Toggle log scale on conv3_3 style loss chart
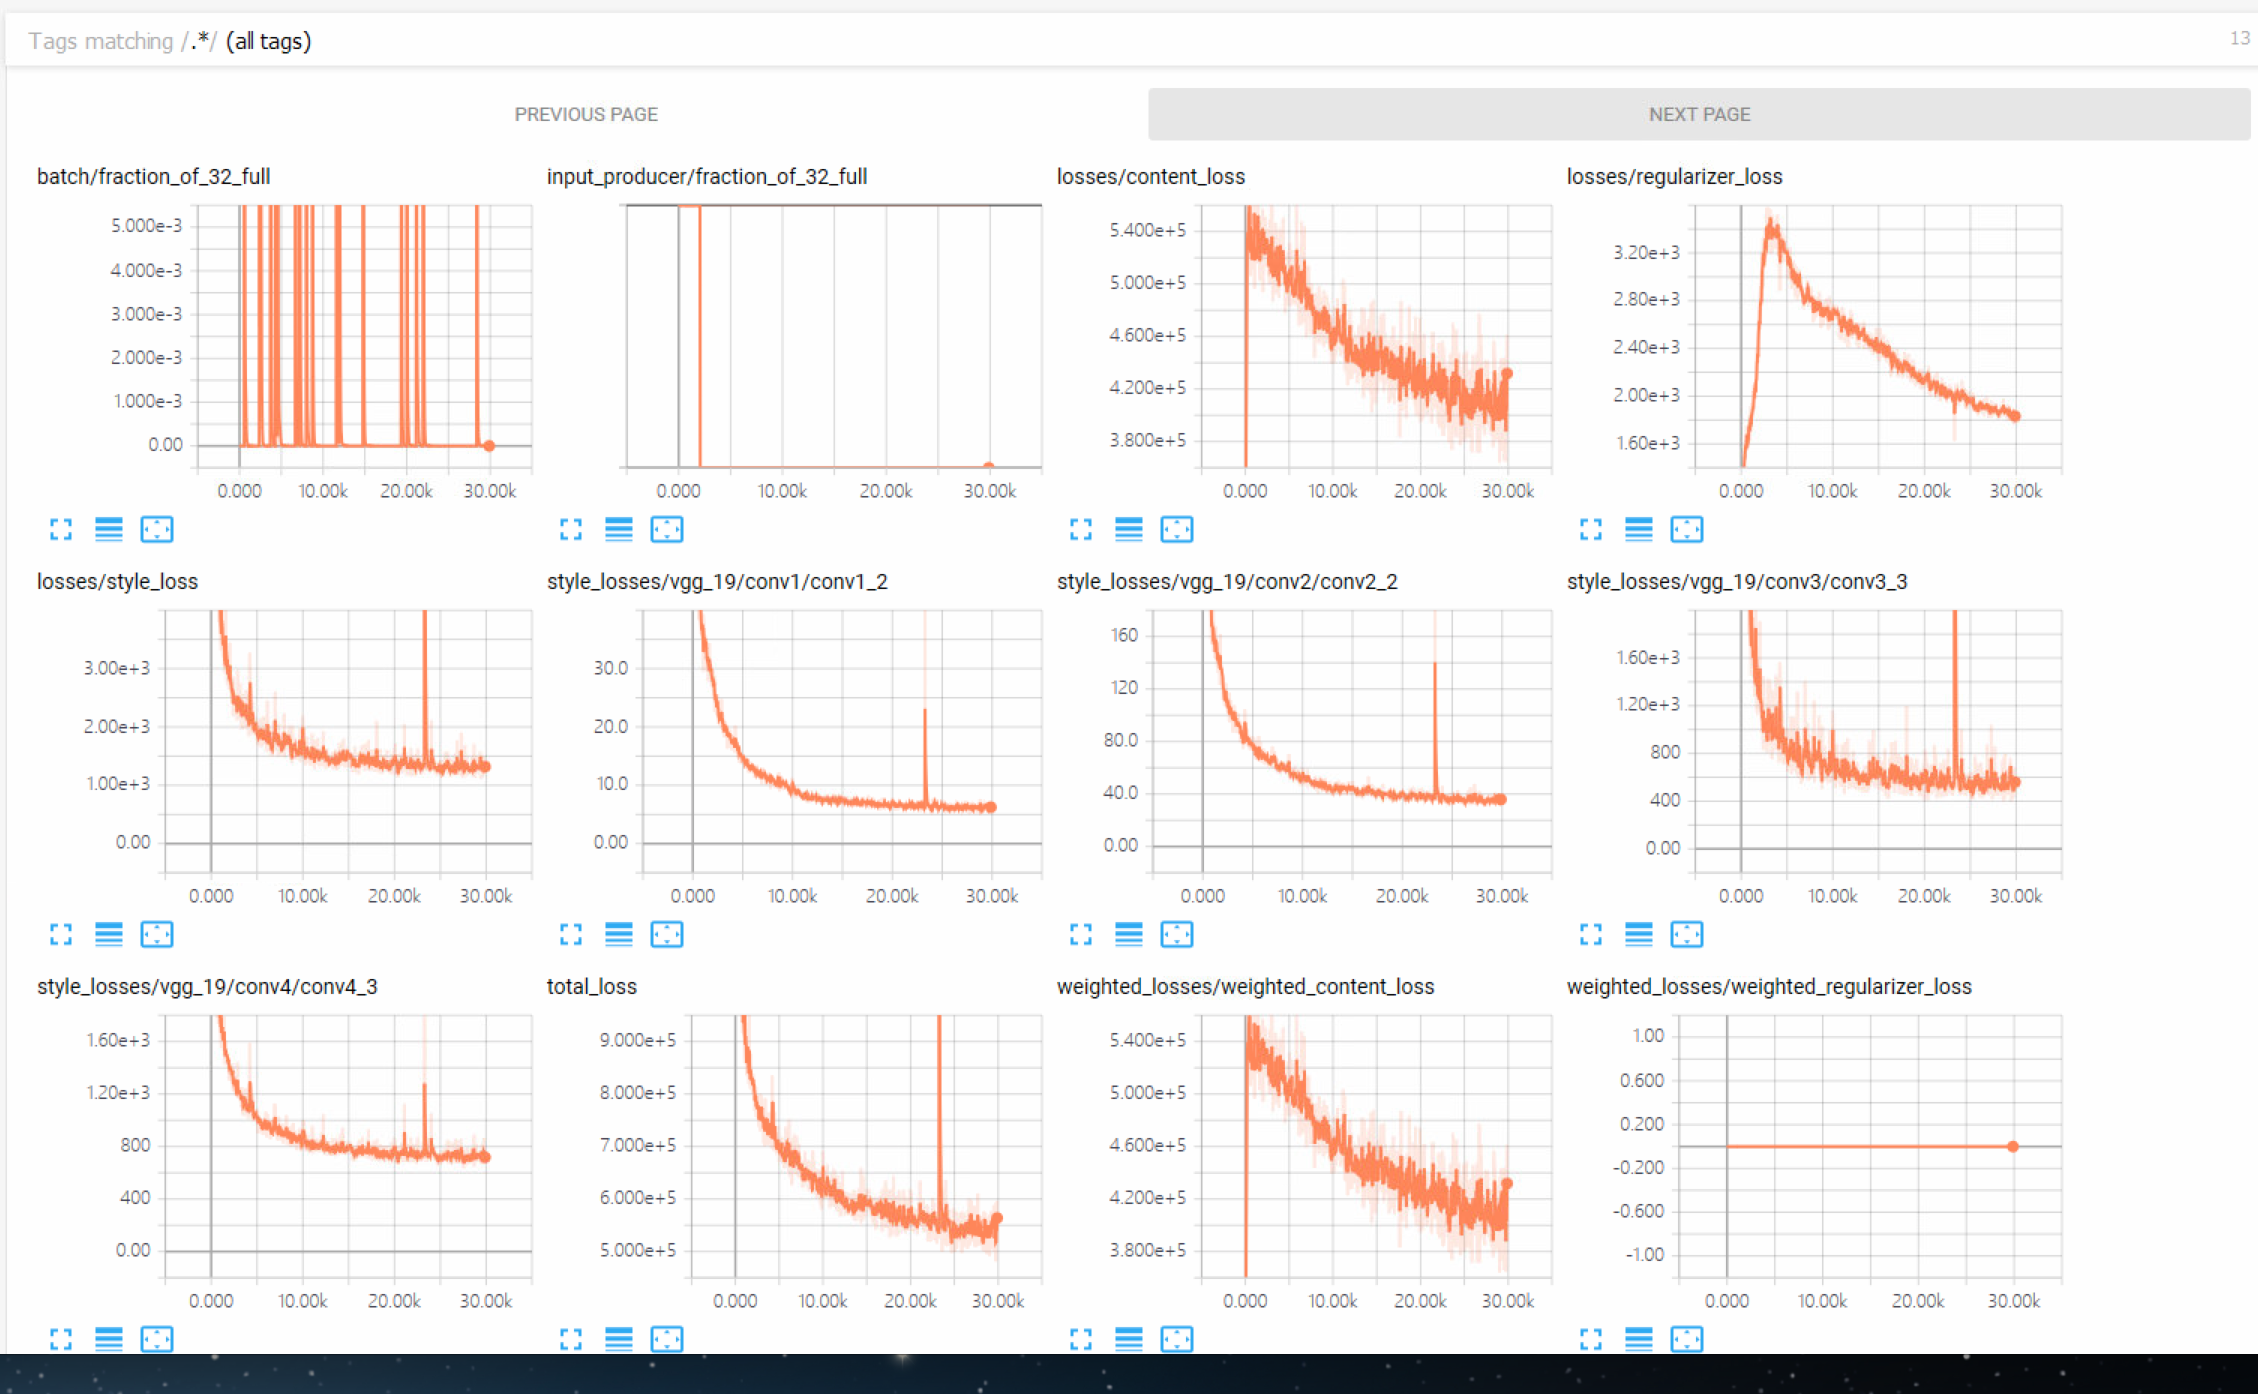This screenshot has width=2258, height=1394. (x=1638, y=935)
